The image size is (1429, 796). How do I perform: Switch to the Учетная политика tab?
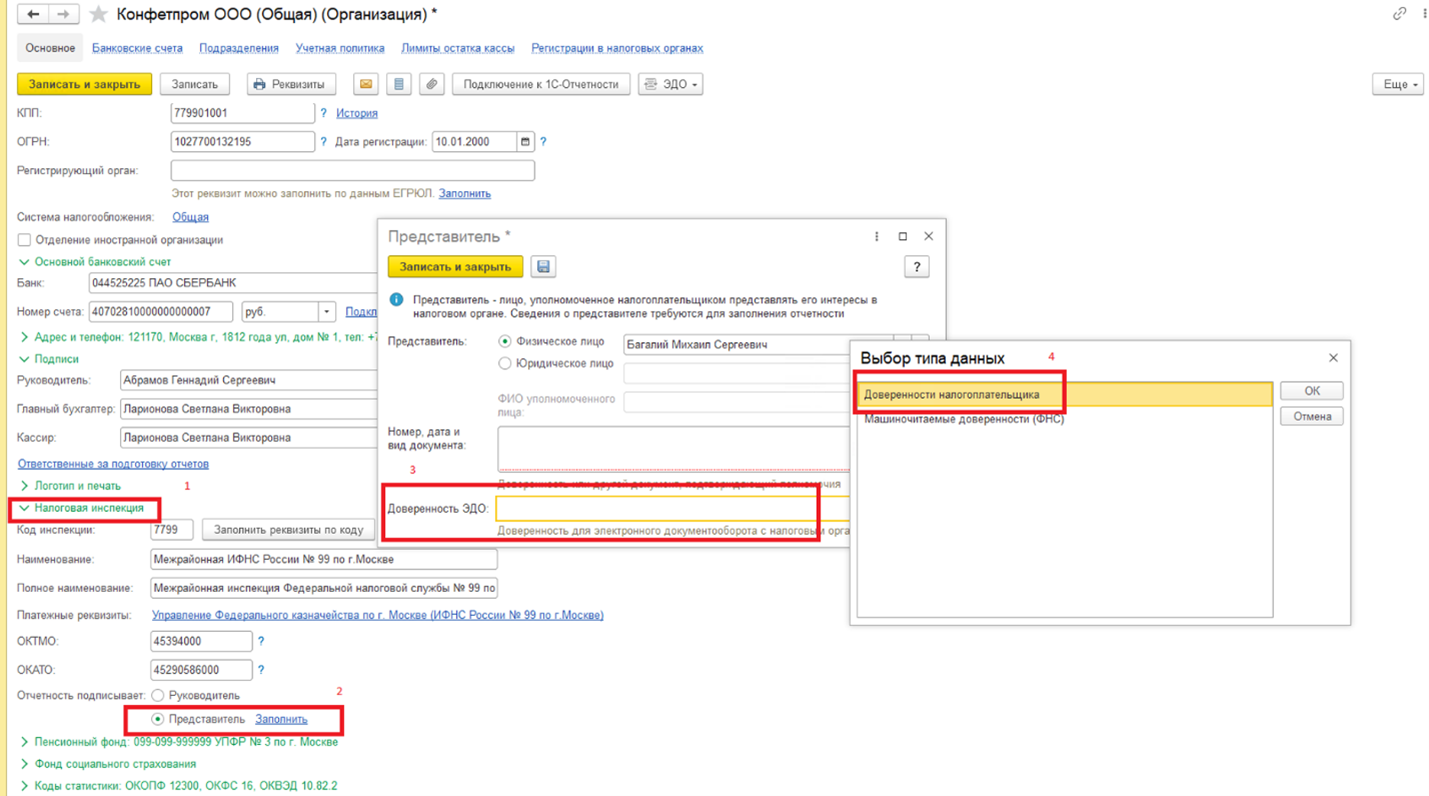click(x=340, y=48)
